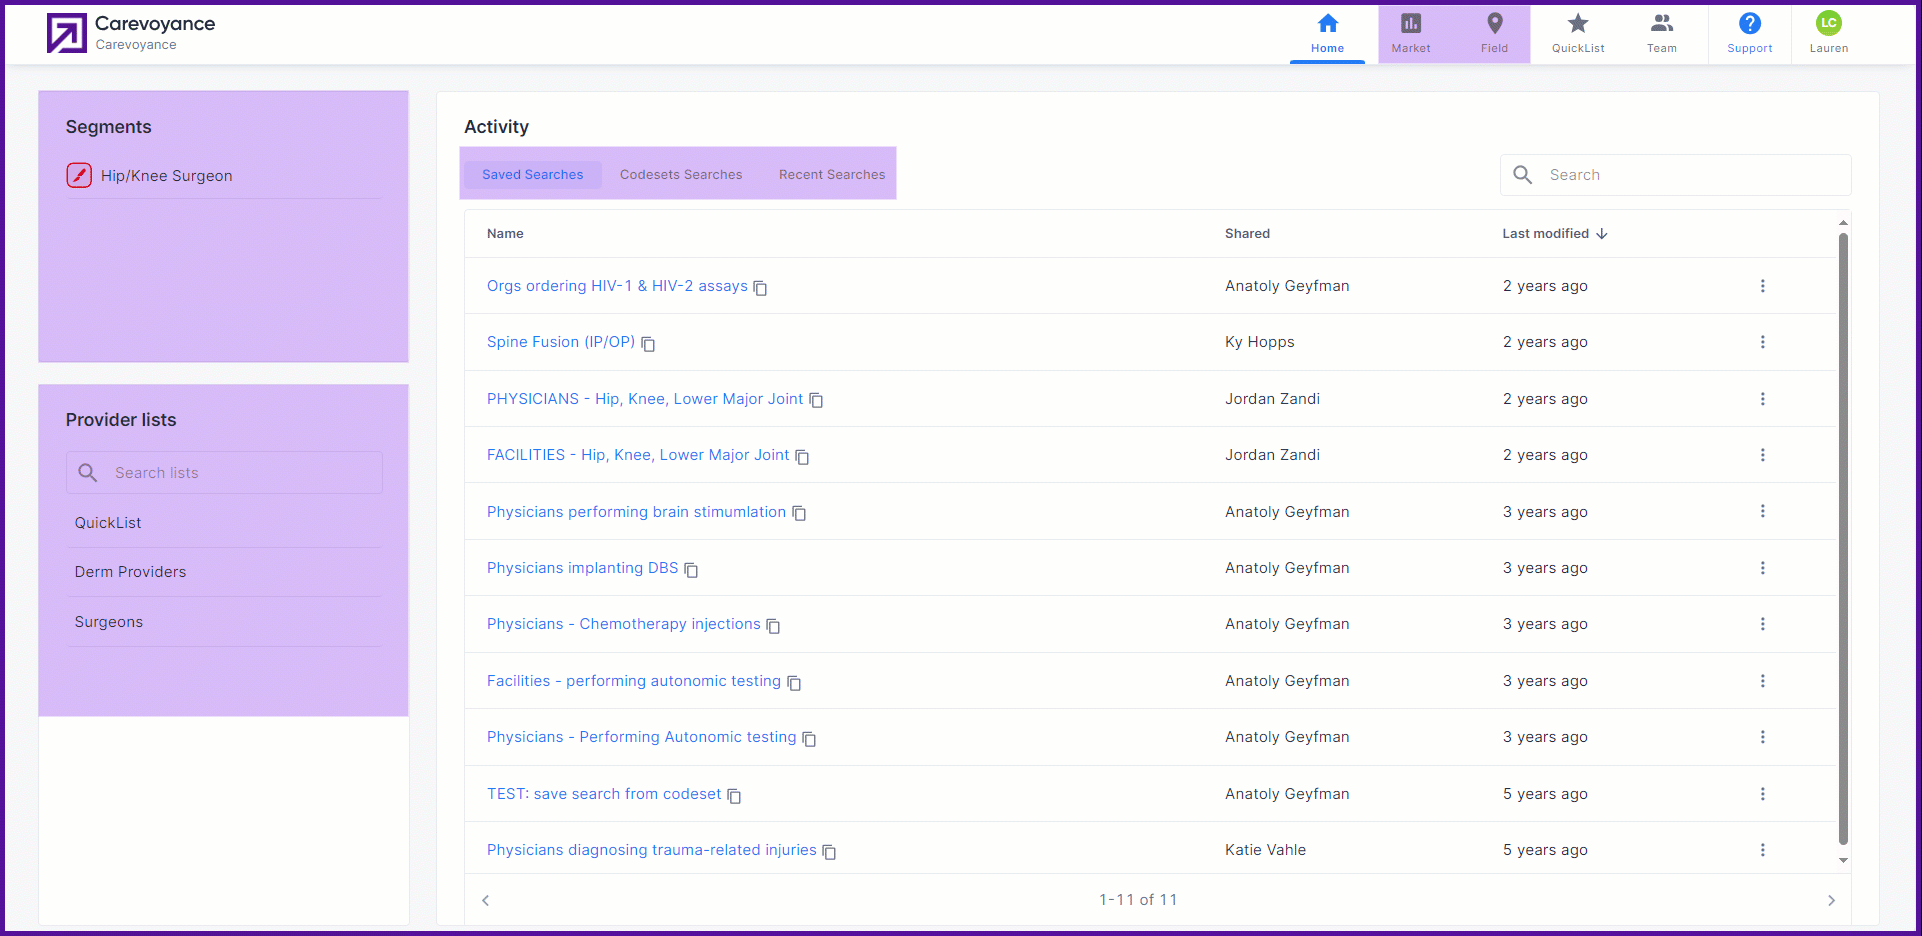Image resolution: width=1922 pixels, height=936 pixels.
Task: Click the activity table vertical scrollbar
Action: click(1843, 540)
